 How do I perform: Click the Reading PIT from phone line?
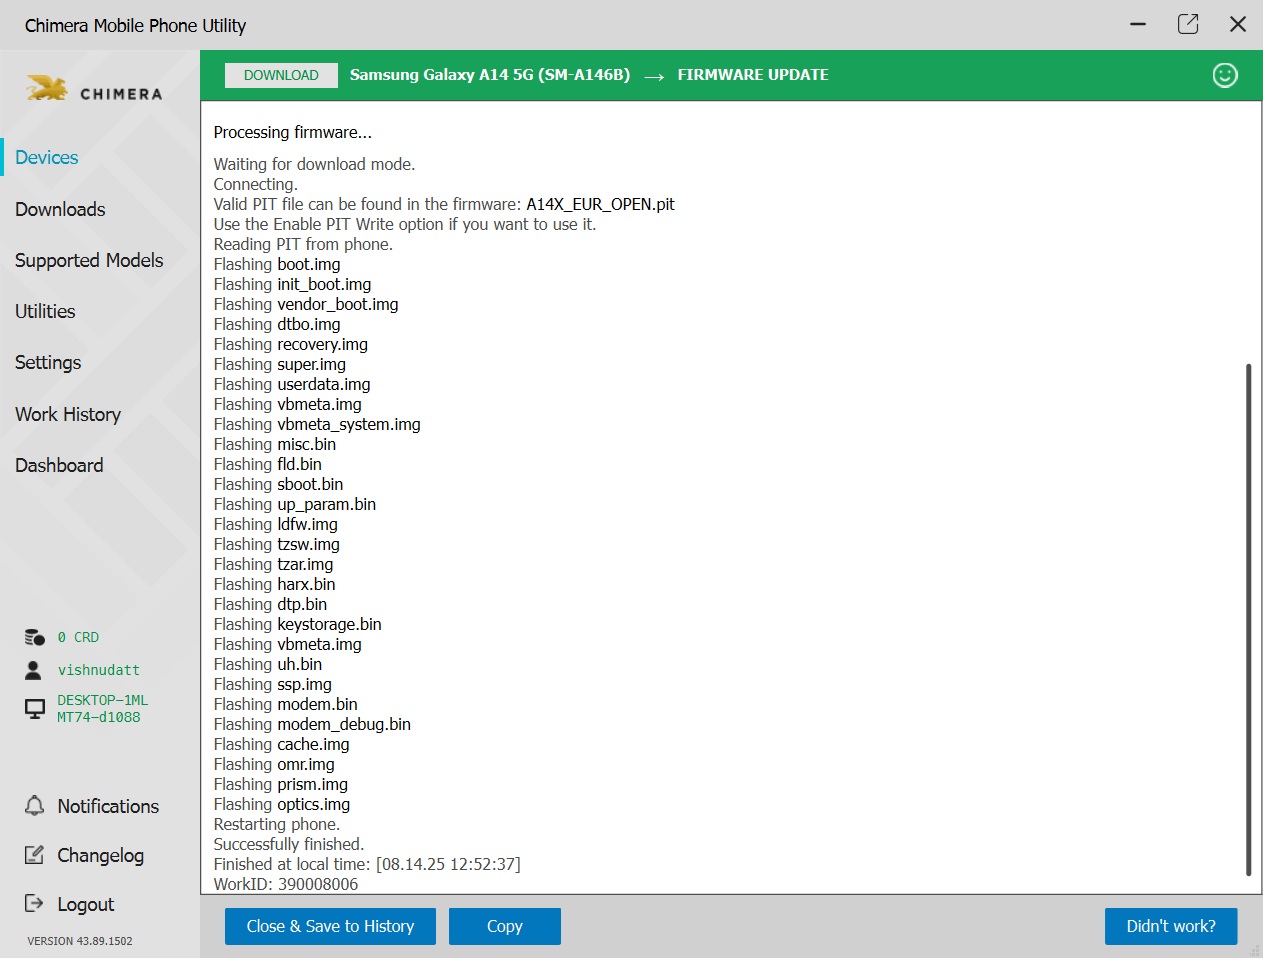coord(303,244)
